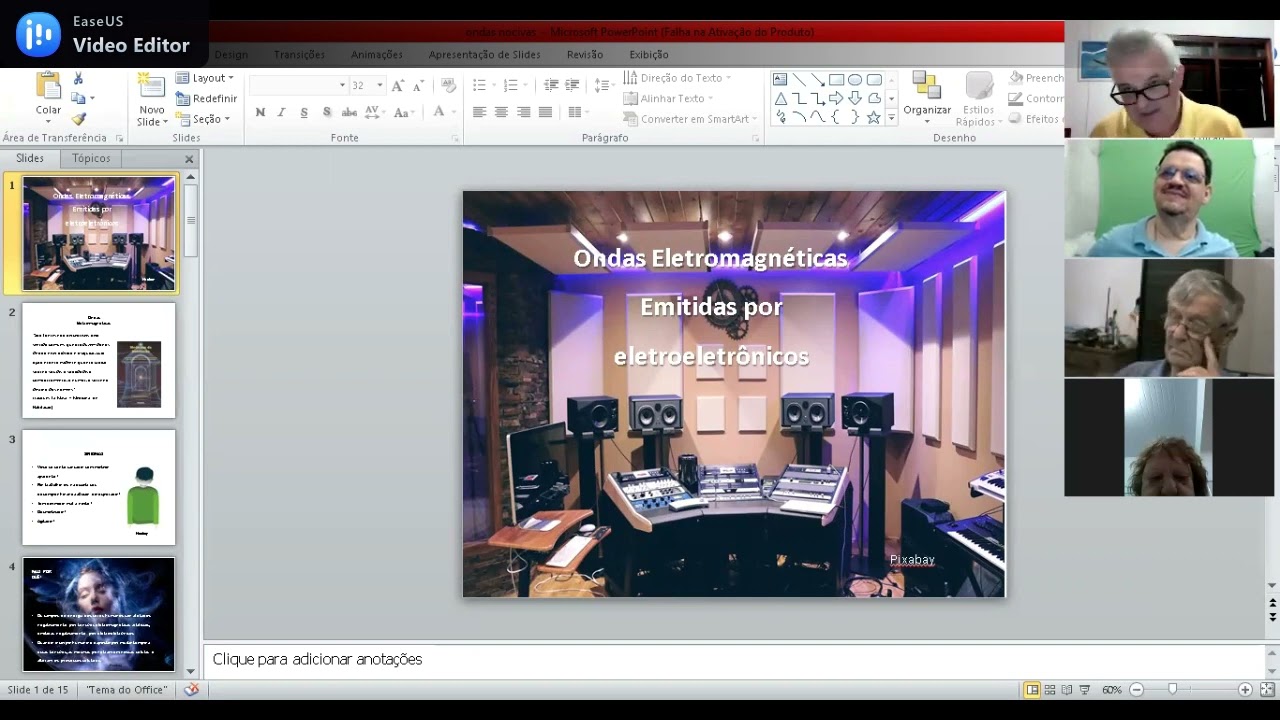Select the right block arrow shape

click(836, 99)
